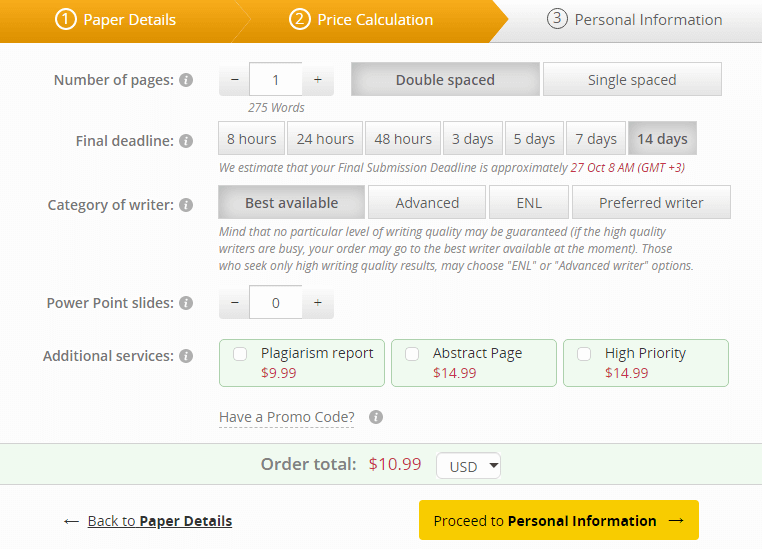This screenshot has width=762, height=549.
Task: Increase Power Point slides with plus button
Action: (318, 302)
